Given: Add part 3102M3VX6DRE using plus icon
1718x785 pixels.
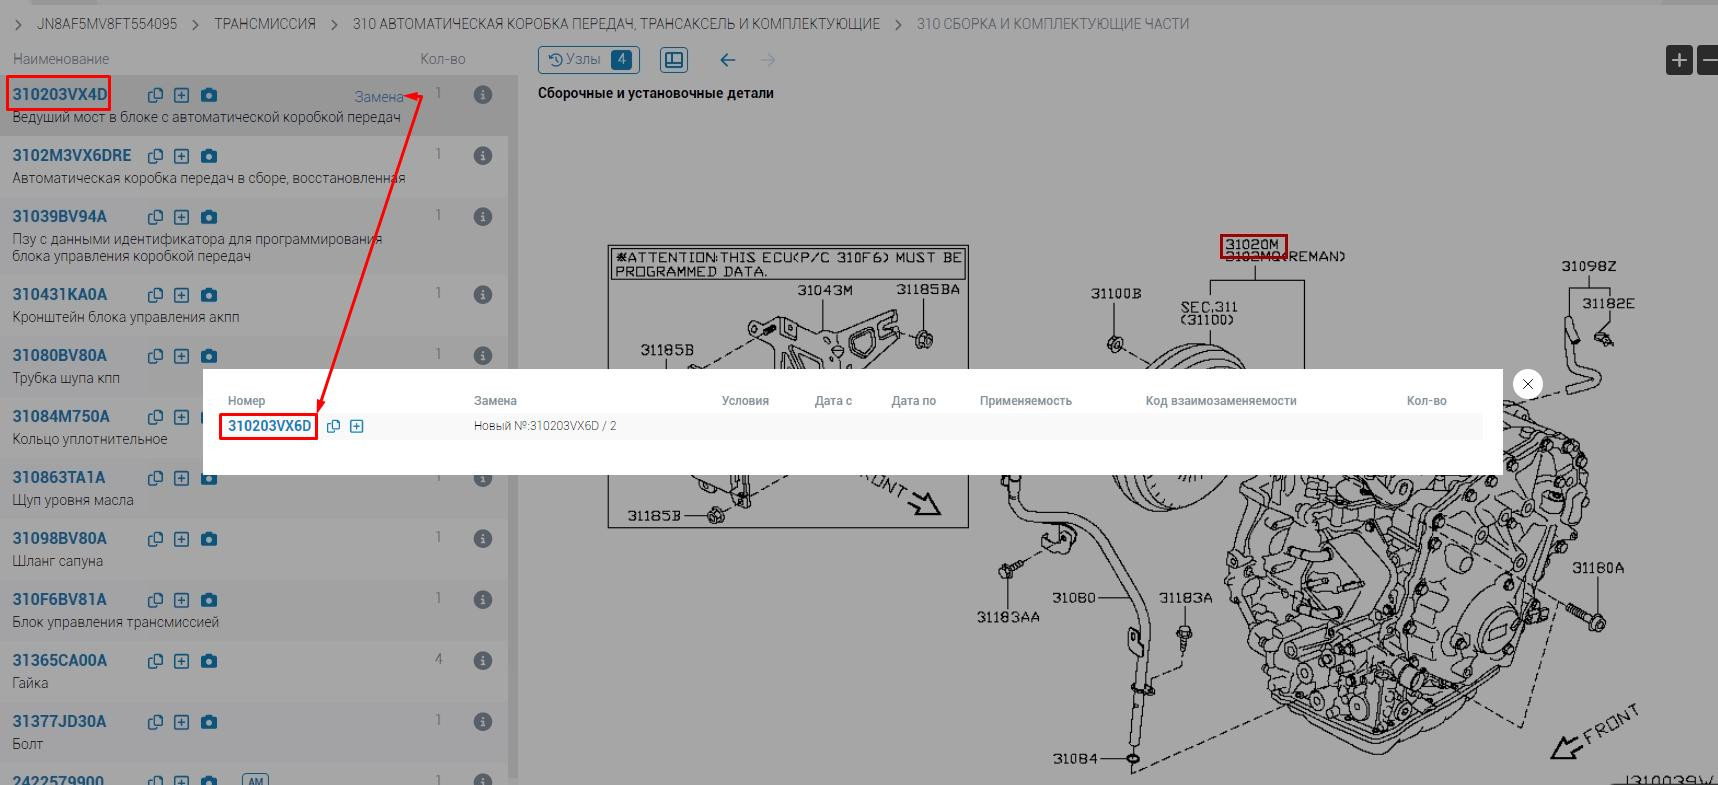Looking at the screenshot, I should [181, 156].
